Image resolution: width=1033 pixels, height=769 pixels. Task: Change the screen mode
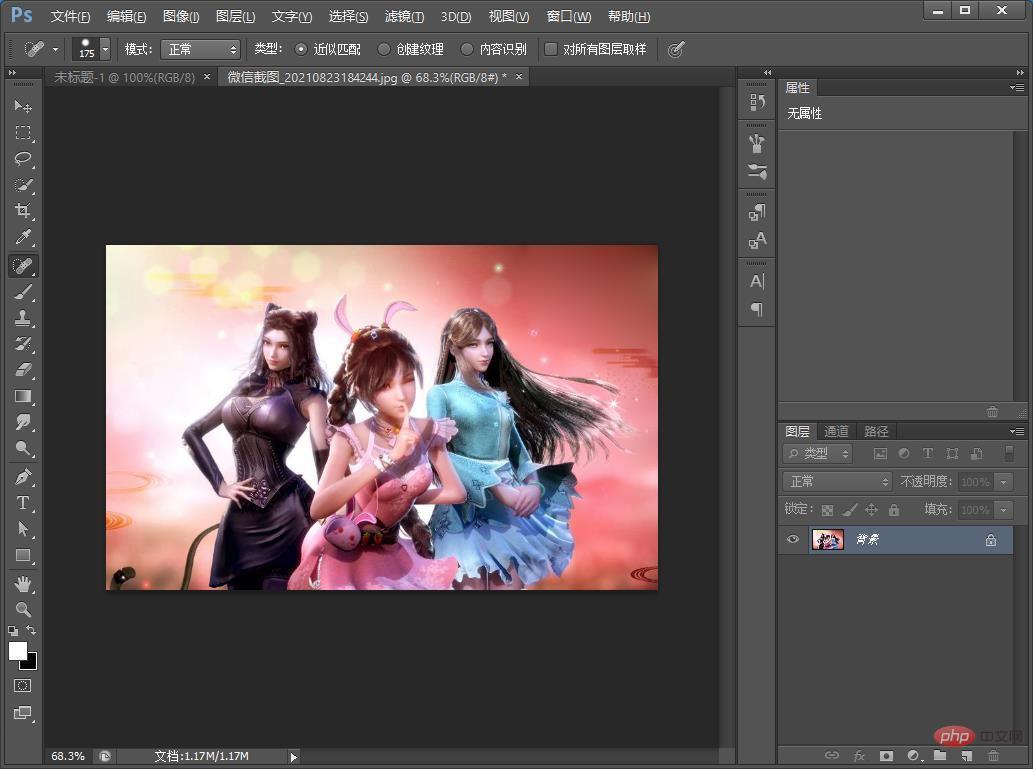click(x=22, y=713)
